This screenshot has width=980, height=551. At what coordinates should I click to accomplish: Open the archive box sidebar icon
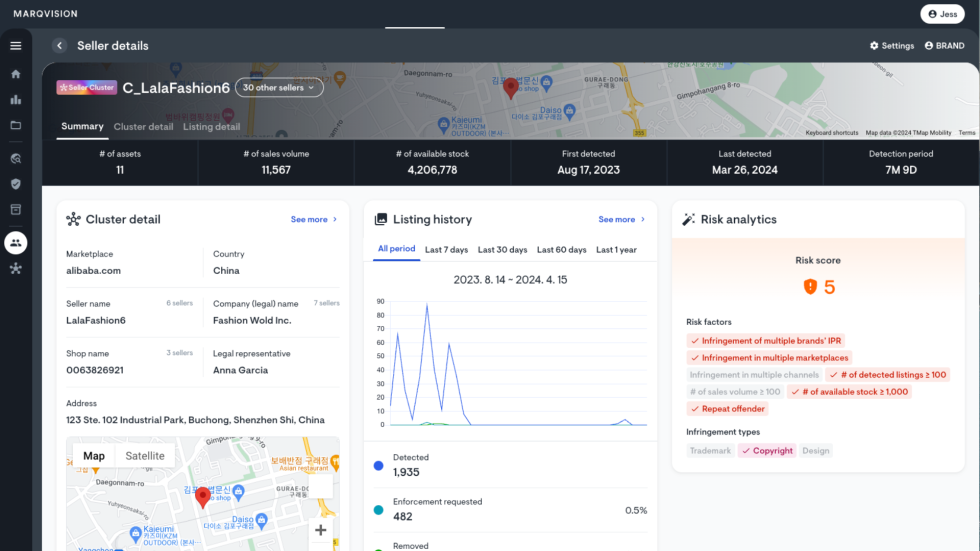tap(15, 210)
